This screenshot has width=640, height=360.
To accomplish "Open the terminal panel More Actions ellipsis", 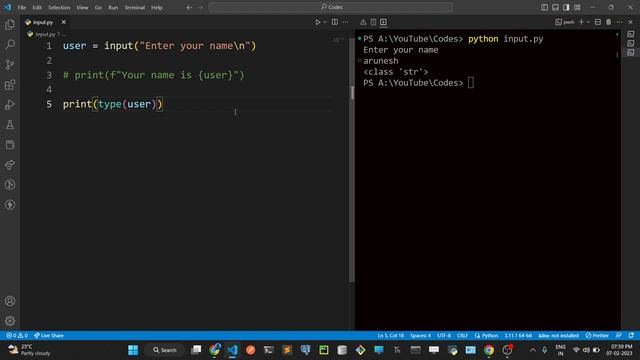I will (x=620, y=22).
